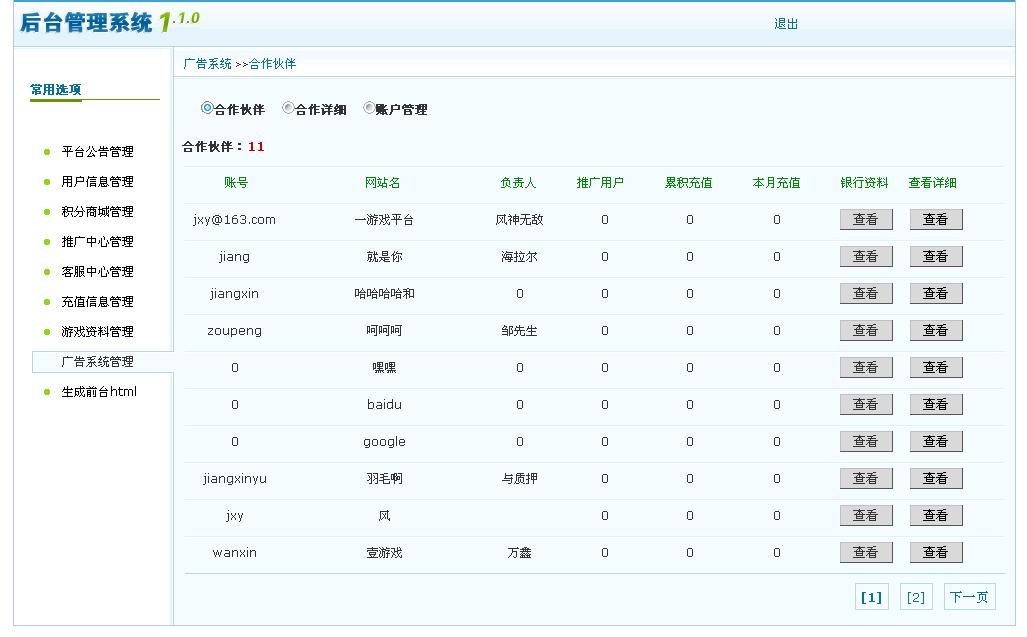Image resolution: width=1027 pixels, height=637 pixels.
Task: Open 广告系统管理 highlighted sidebar item
Action: pos(96,361)
